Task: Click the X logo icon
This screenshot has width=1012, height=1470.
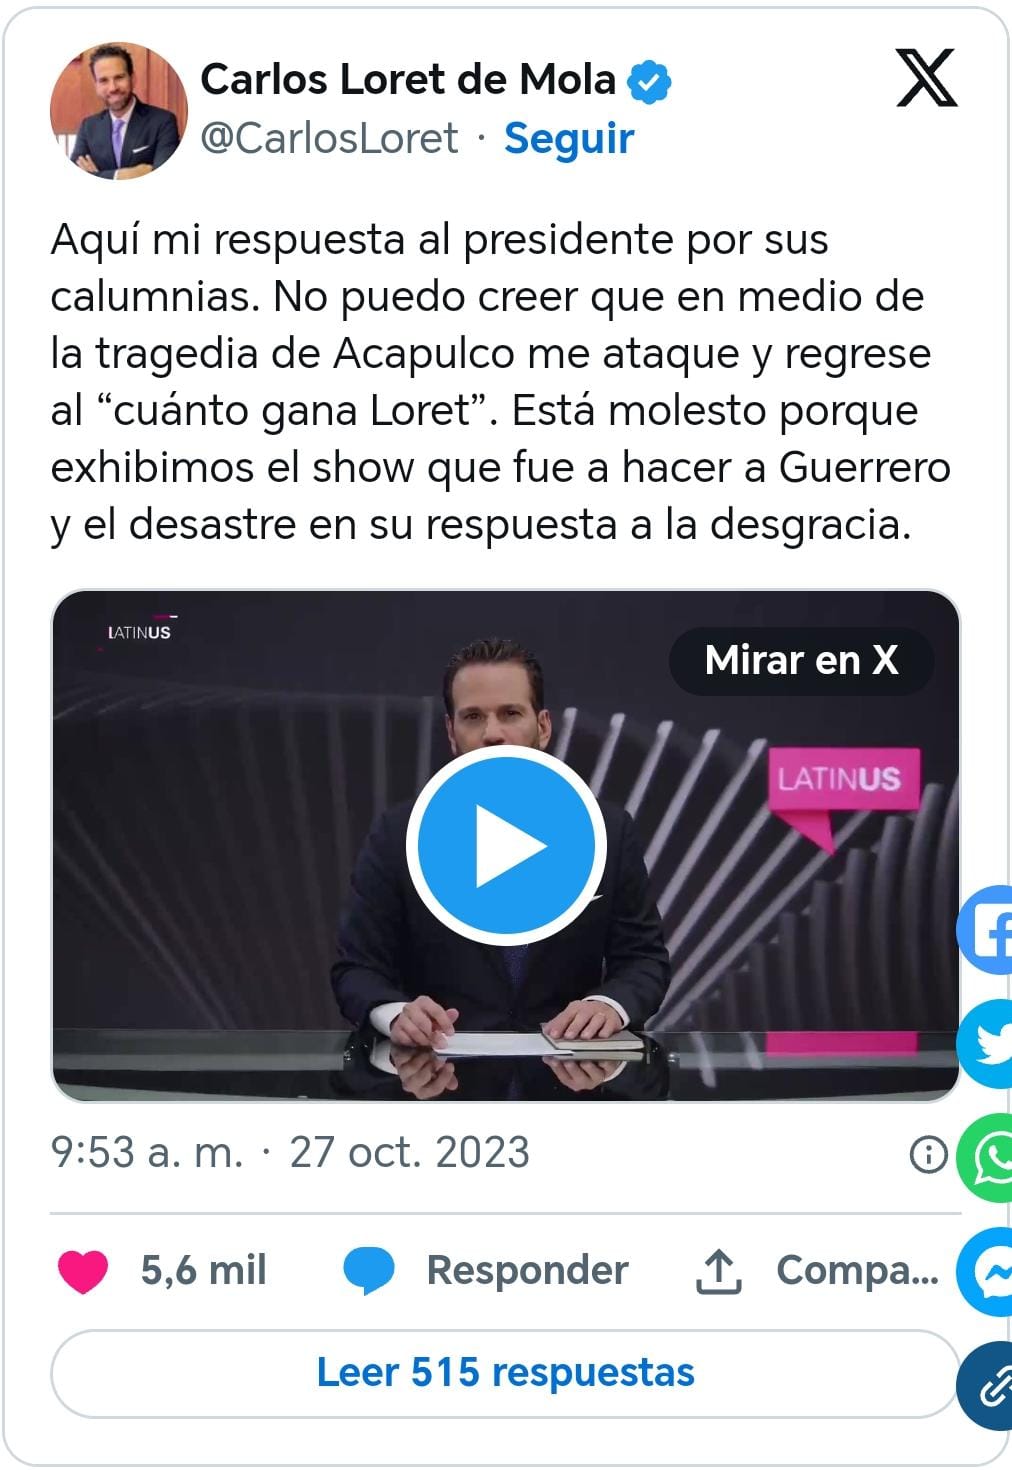Action: coord(926,77)
